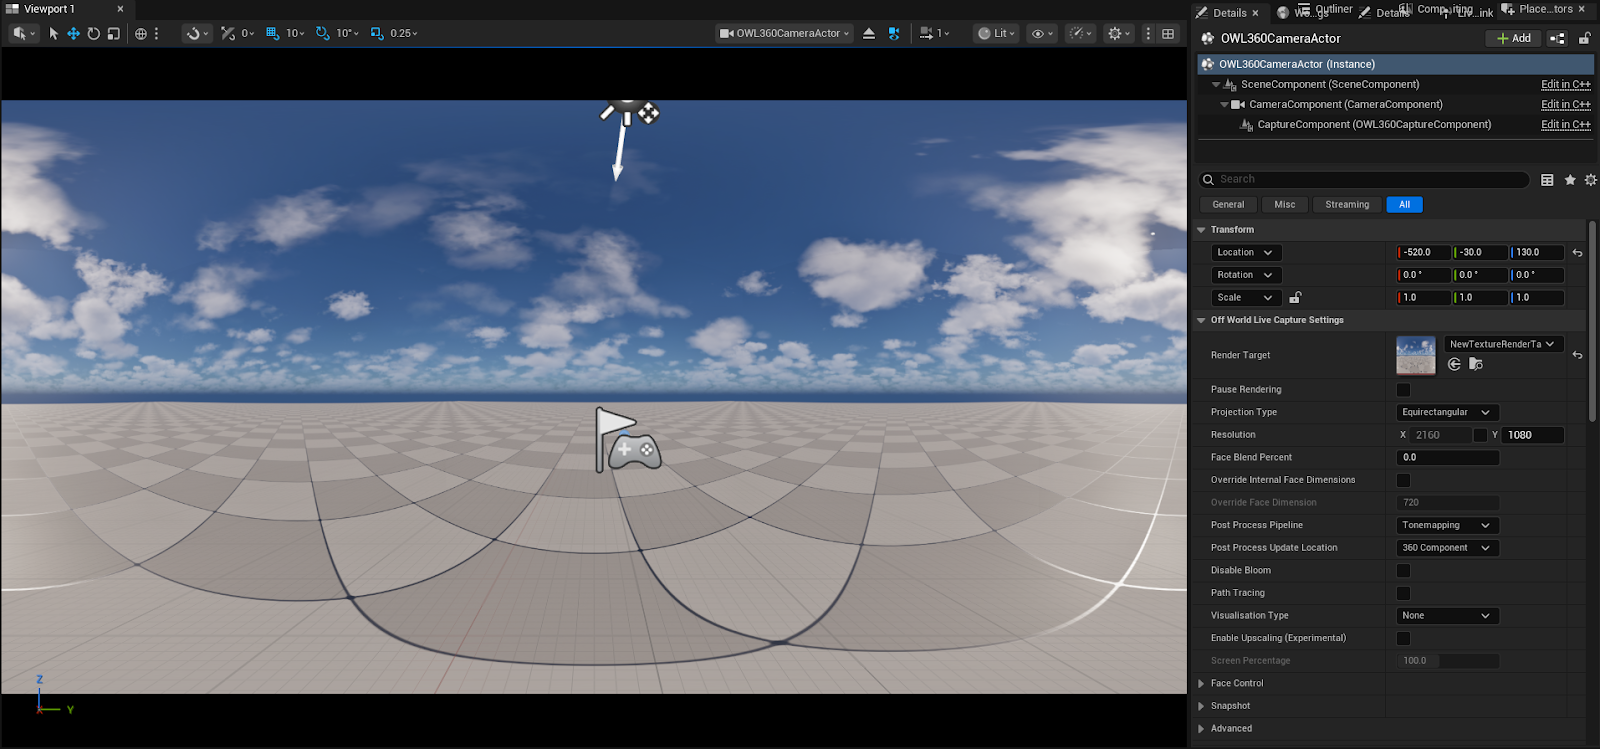Select the Translate (move) gizmo tool
1600x749 pixels.
tap(73, 33)
